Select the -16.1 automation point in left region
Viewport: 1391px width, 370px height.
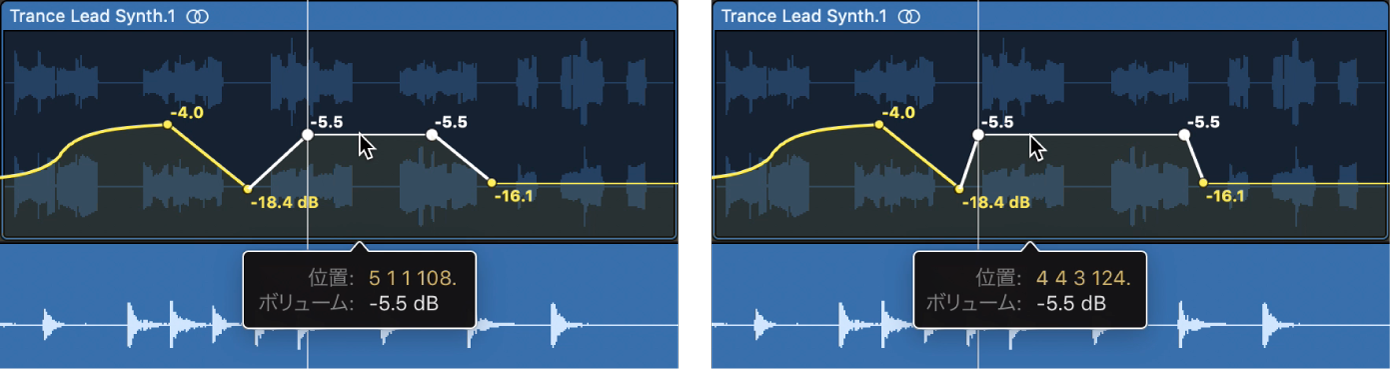point(491,182)
